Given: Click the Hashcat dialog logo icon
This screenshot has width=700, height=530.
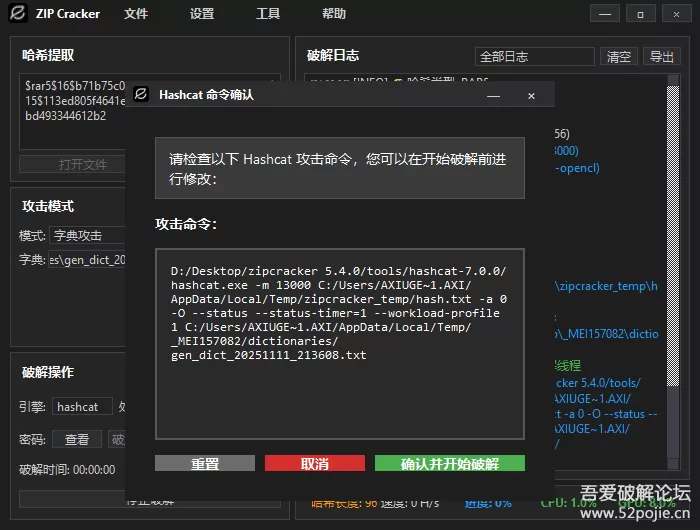Looking at the screenshot, I should point(141,94).
